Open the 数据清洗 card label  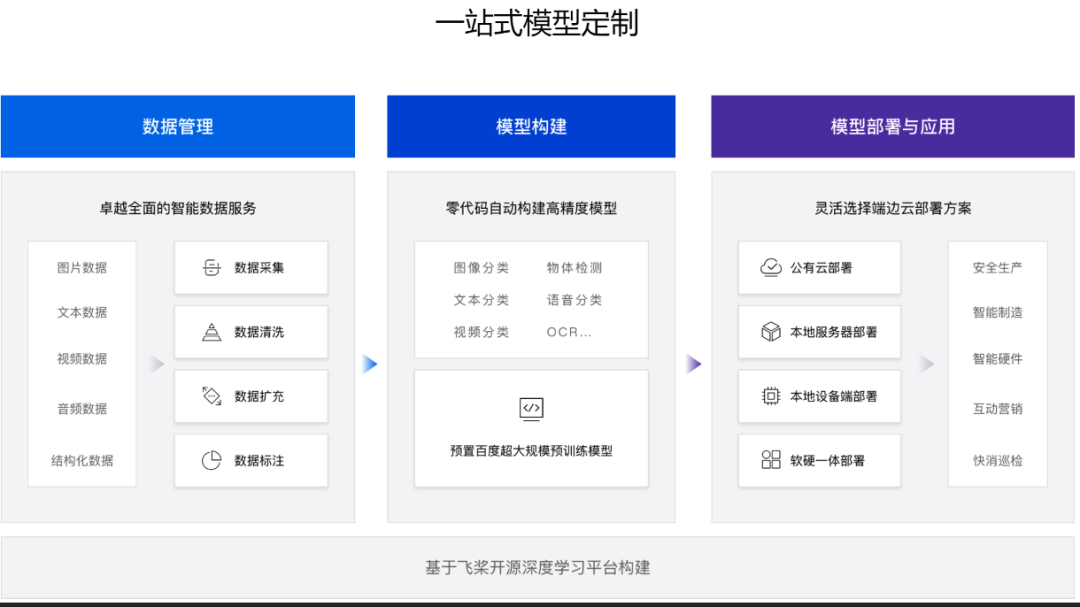coord(259,332)
